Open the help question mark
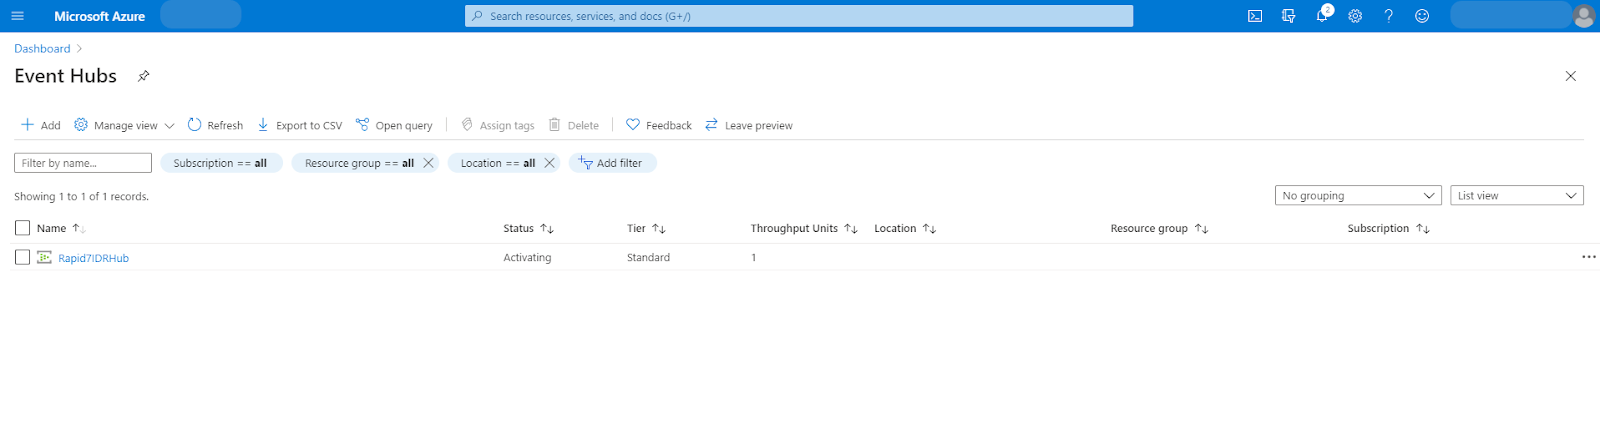Image resolution: width=1600 pixels, height=444 pixels. (1388, 16)
